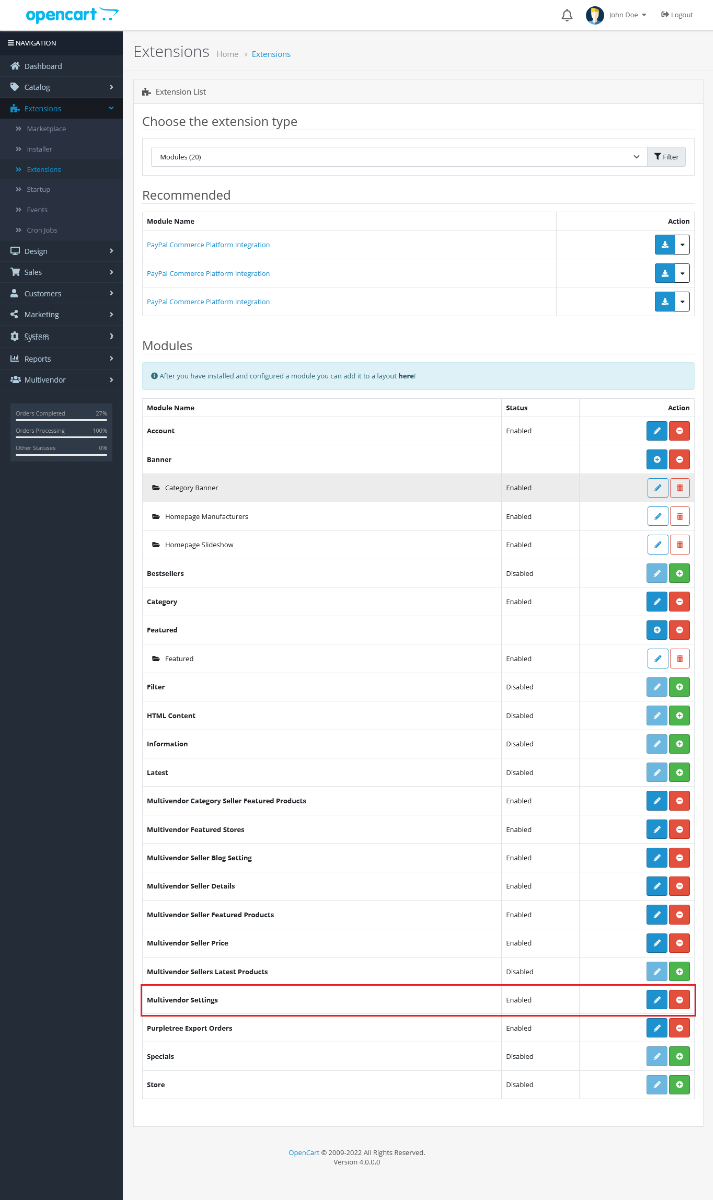Expand the Multivendor navigation menu

click(61, 380)
